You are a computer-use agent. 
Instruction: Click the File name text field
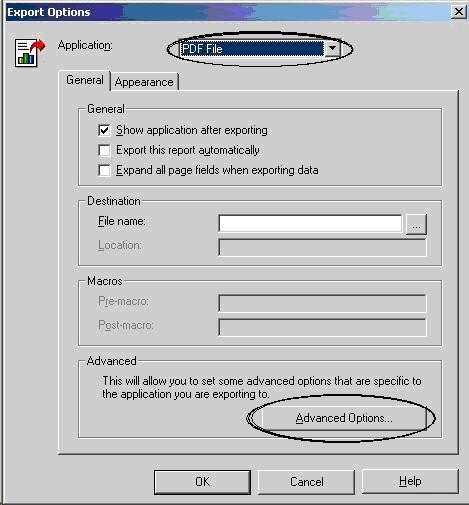click(310, 223)
